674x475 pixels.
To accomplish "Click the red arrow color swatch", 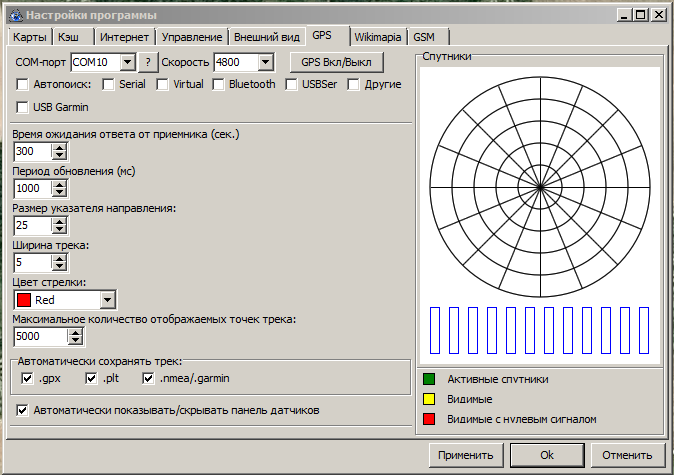I will (24, 299).
